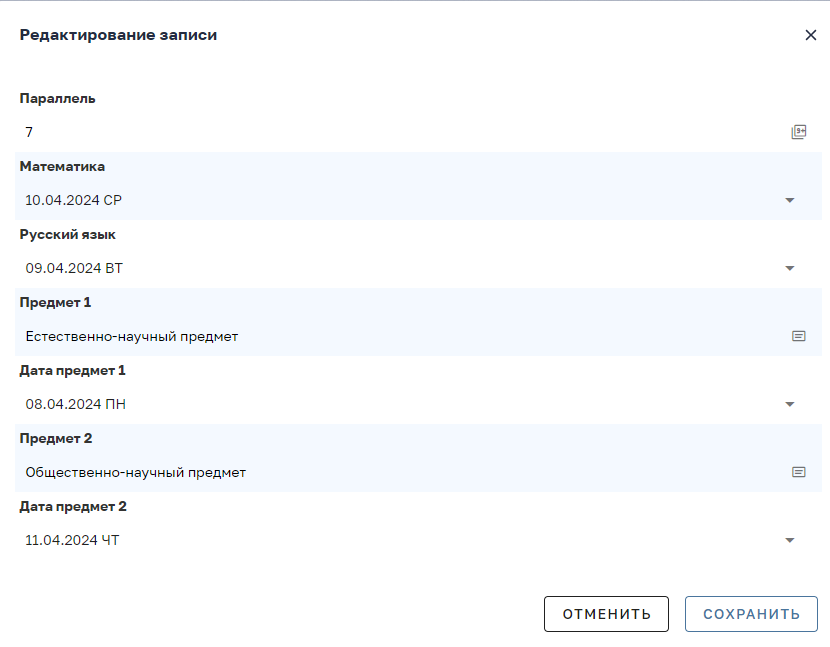830x647 pixels.
Task: Click the text icon in Предмет 1 field
Action: pos(798,336)
